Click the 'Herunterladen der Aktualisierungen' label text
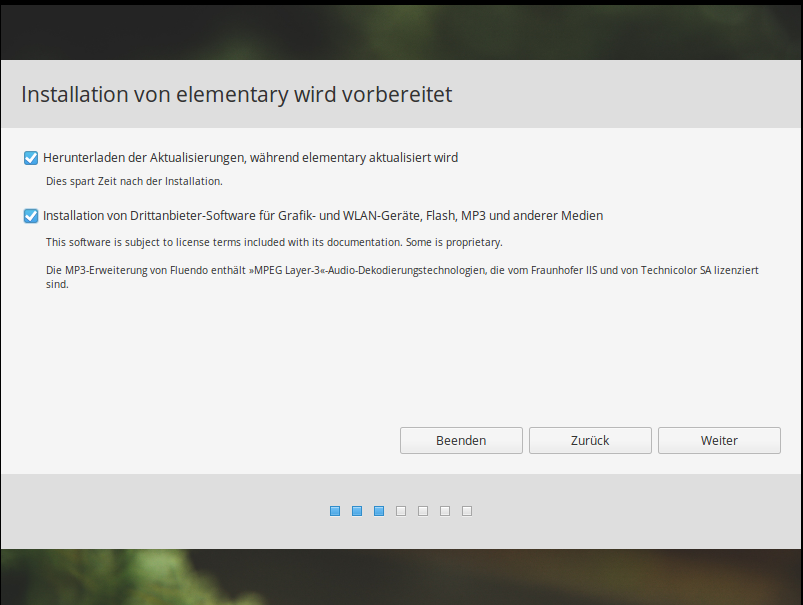 (250, 158)
